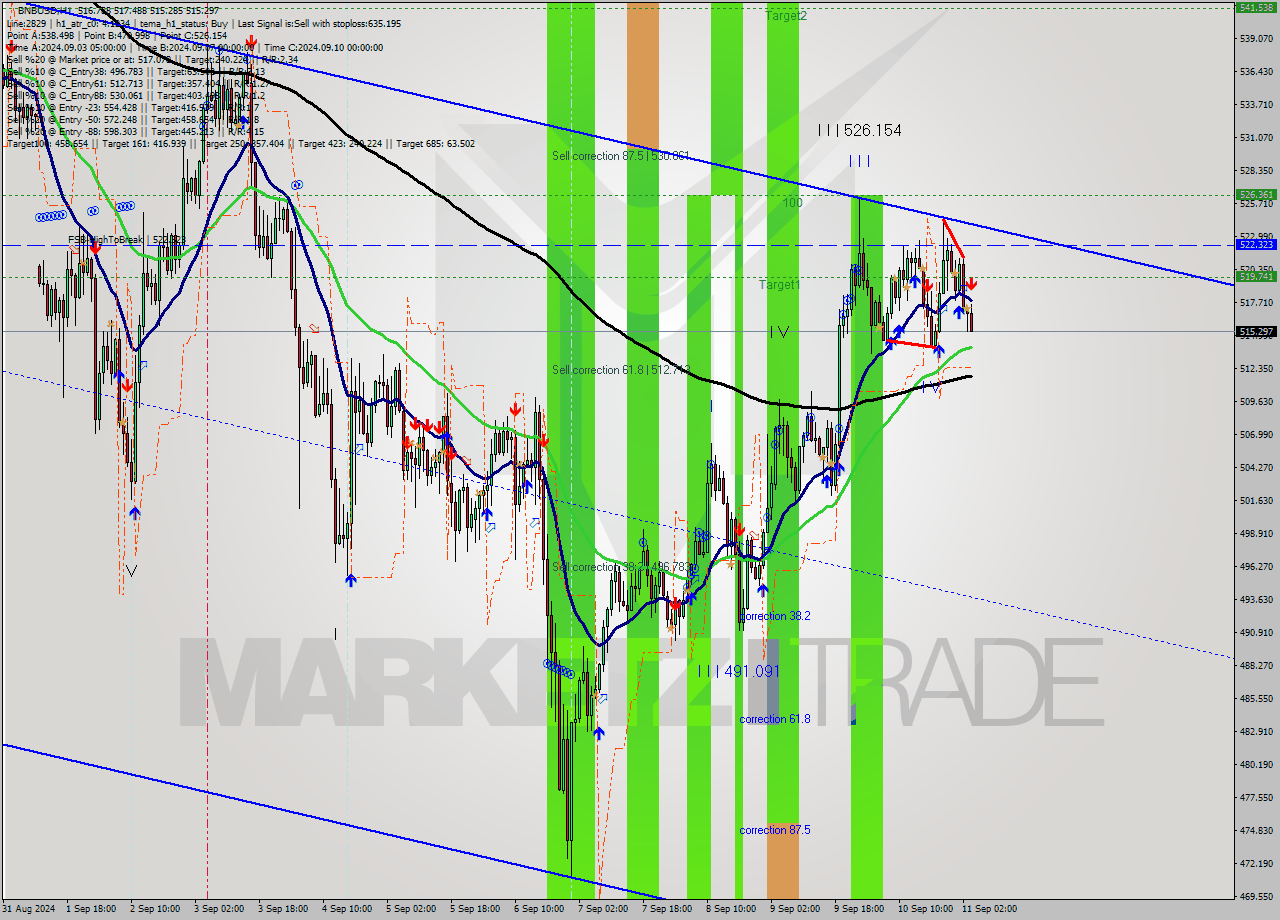
Task: Click the 490.910 price axis value
Action: pyautogui.click(x=1255, y=632)
